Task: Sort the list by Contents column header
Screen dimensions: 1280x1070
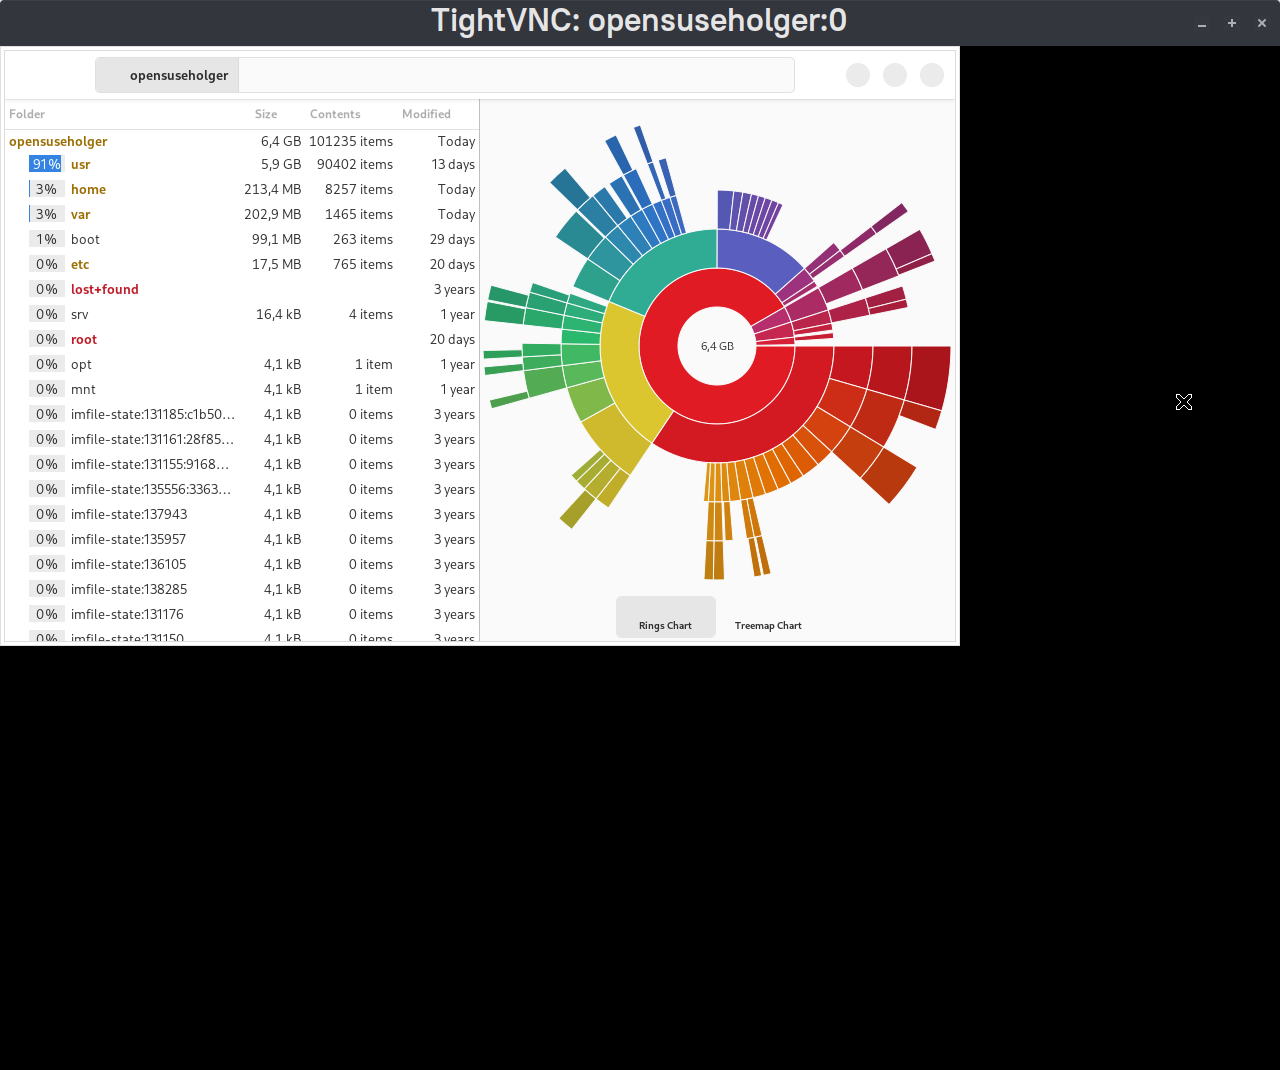Action: [335, 114]
